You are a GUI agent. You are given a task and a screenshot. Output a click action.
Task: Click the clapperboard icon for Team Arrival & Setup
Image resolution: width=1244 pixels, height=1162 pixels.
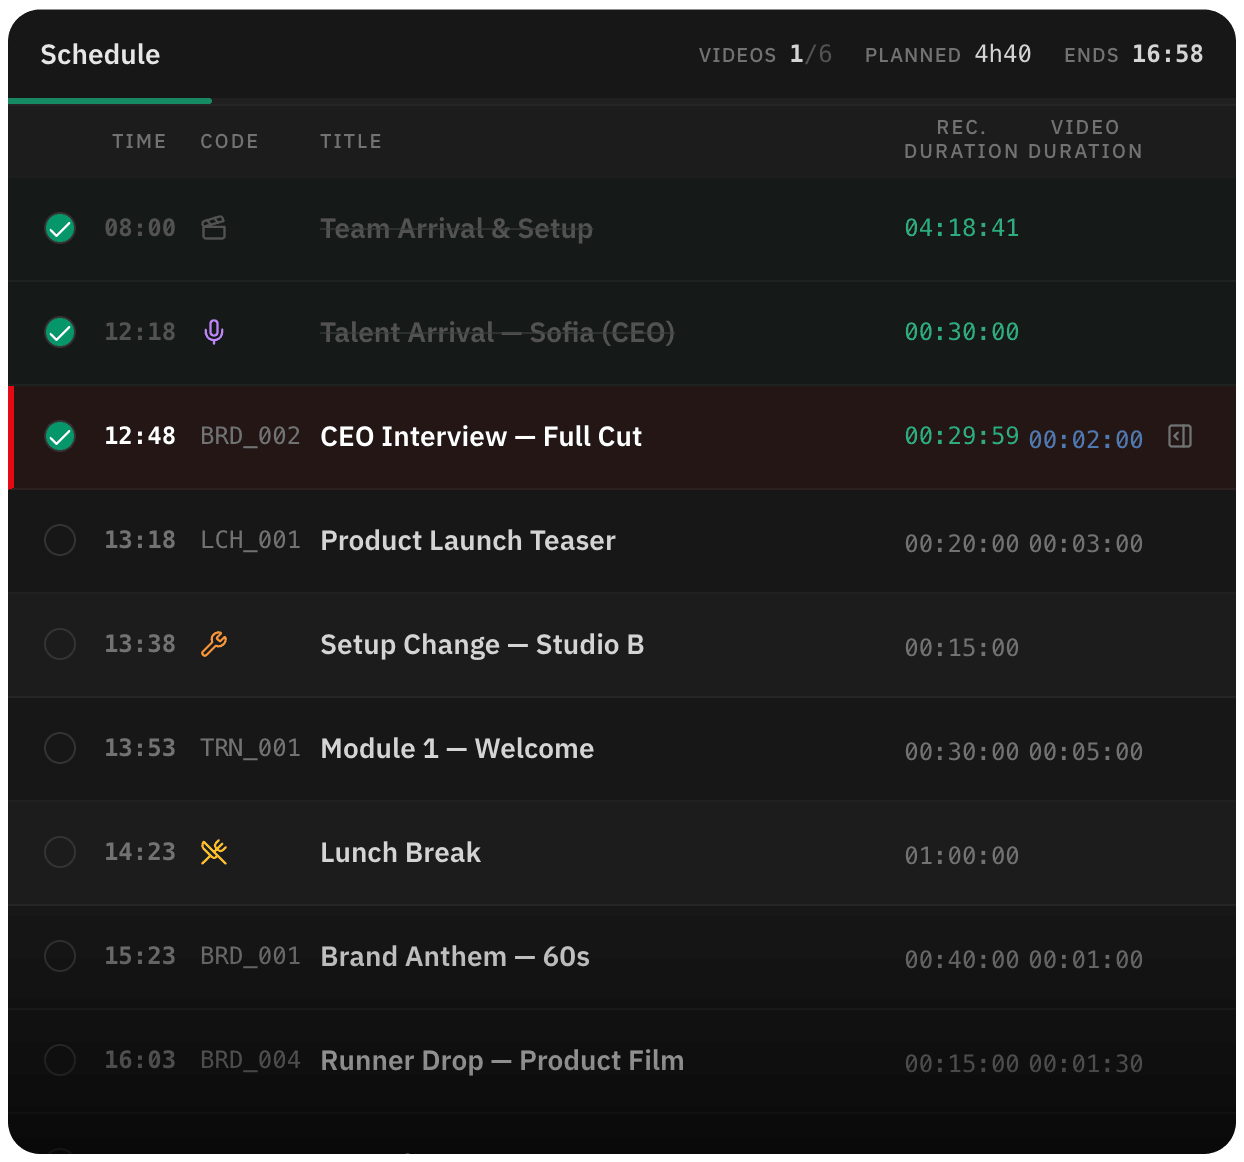click(x=214, y=228)
